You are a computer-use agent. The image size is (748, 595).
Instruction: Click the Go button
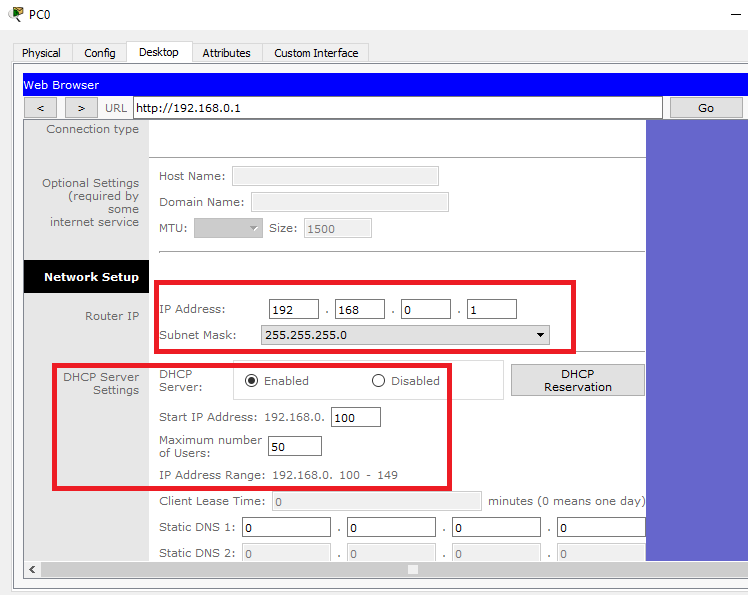coord(706,108)
